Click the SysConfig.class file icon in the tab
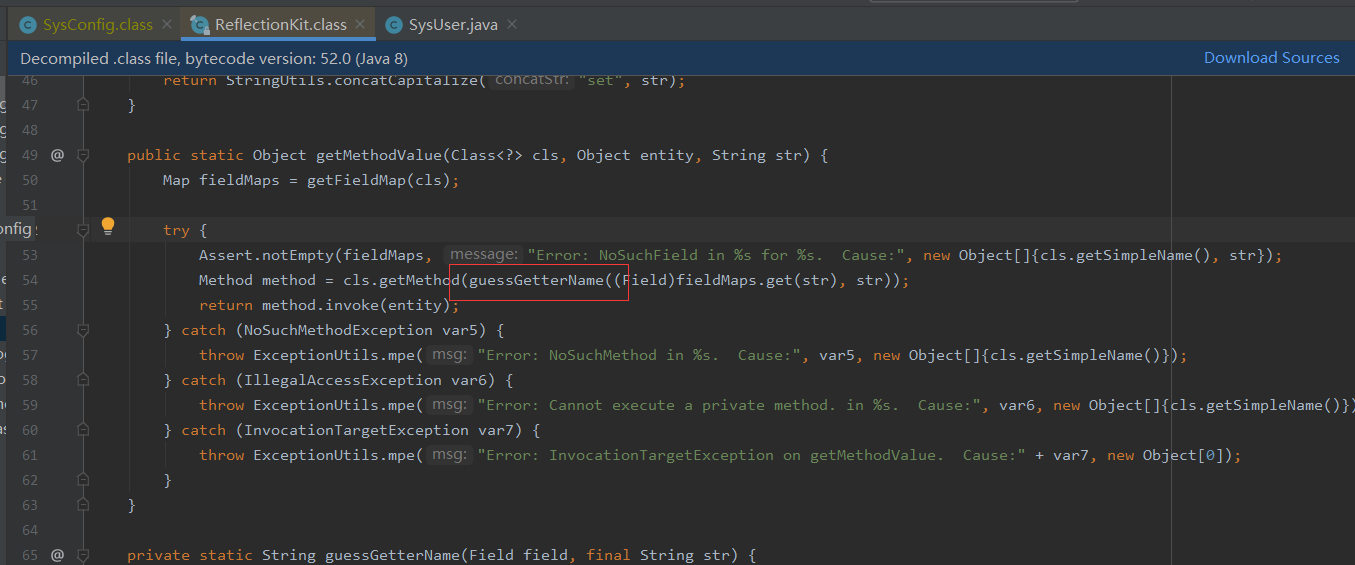Screen dimensions: 1355x565 pos(27,24)
